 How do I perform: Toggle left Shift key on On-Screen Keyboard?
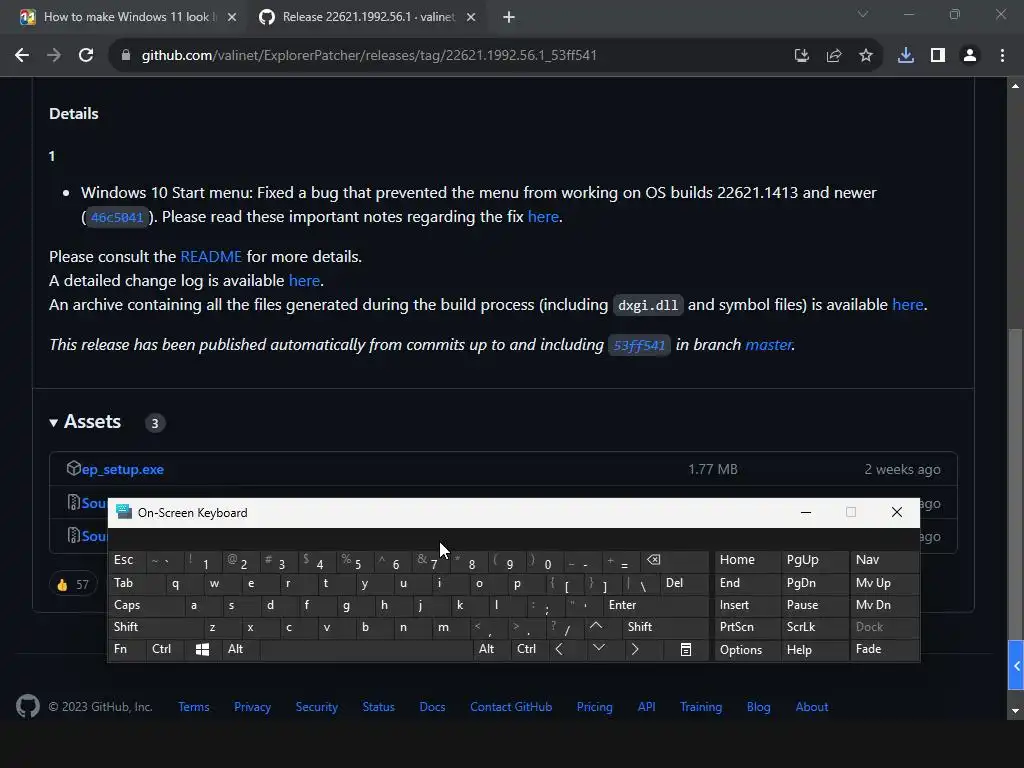tap(155, 627)
